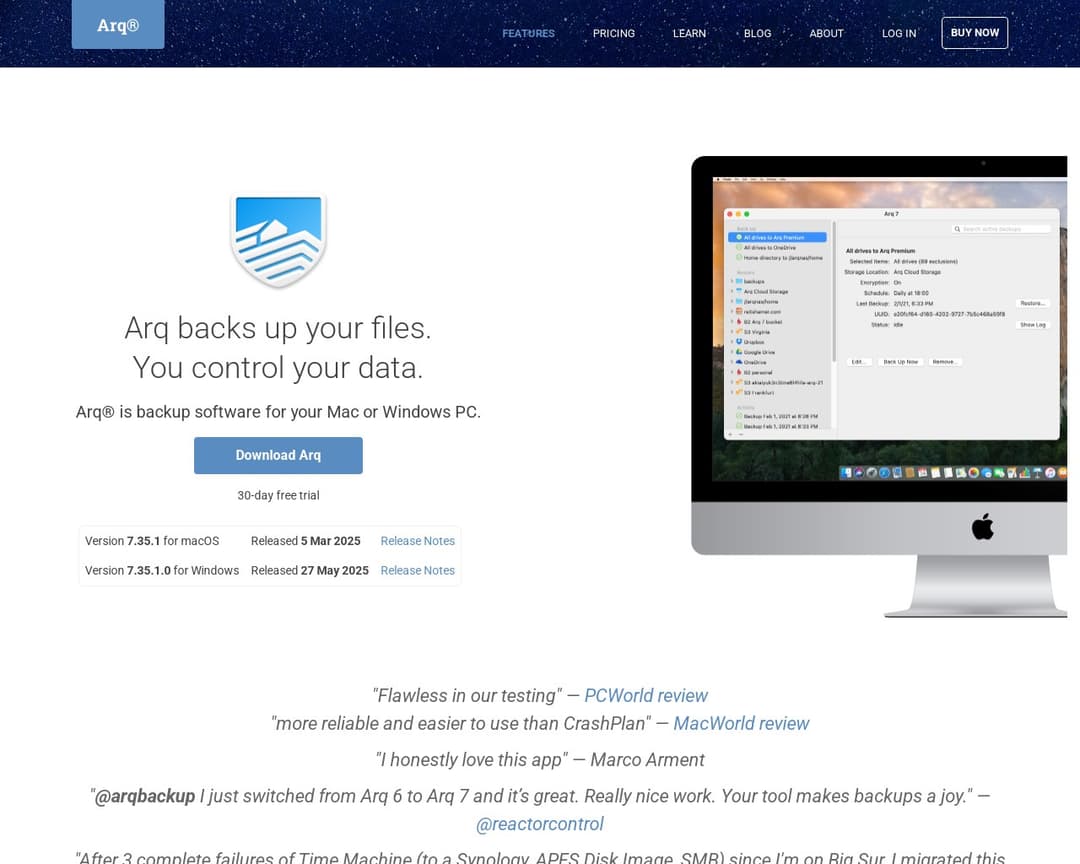1080x864 pixels.
Task: Open the About page
Action: point(826,33)
